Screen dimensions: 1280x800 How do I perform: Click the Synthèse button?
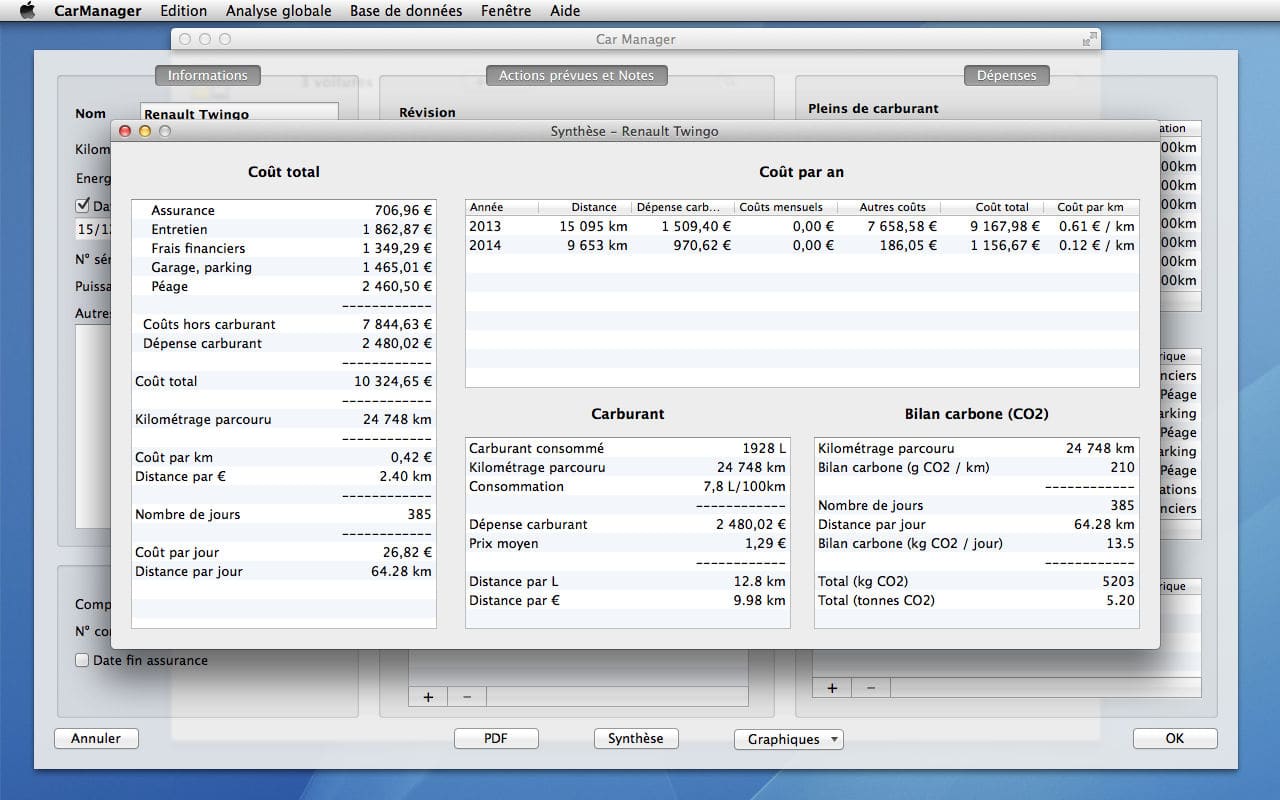click(636, 738)
